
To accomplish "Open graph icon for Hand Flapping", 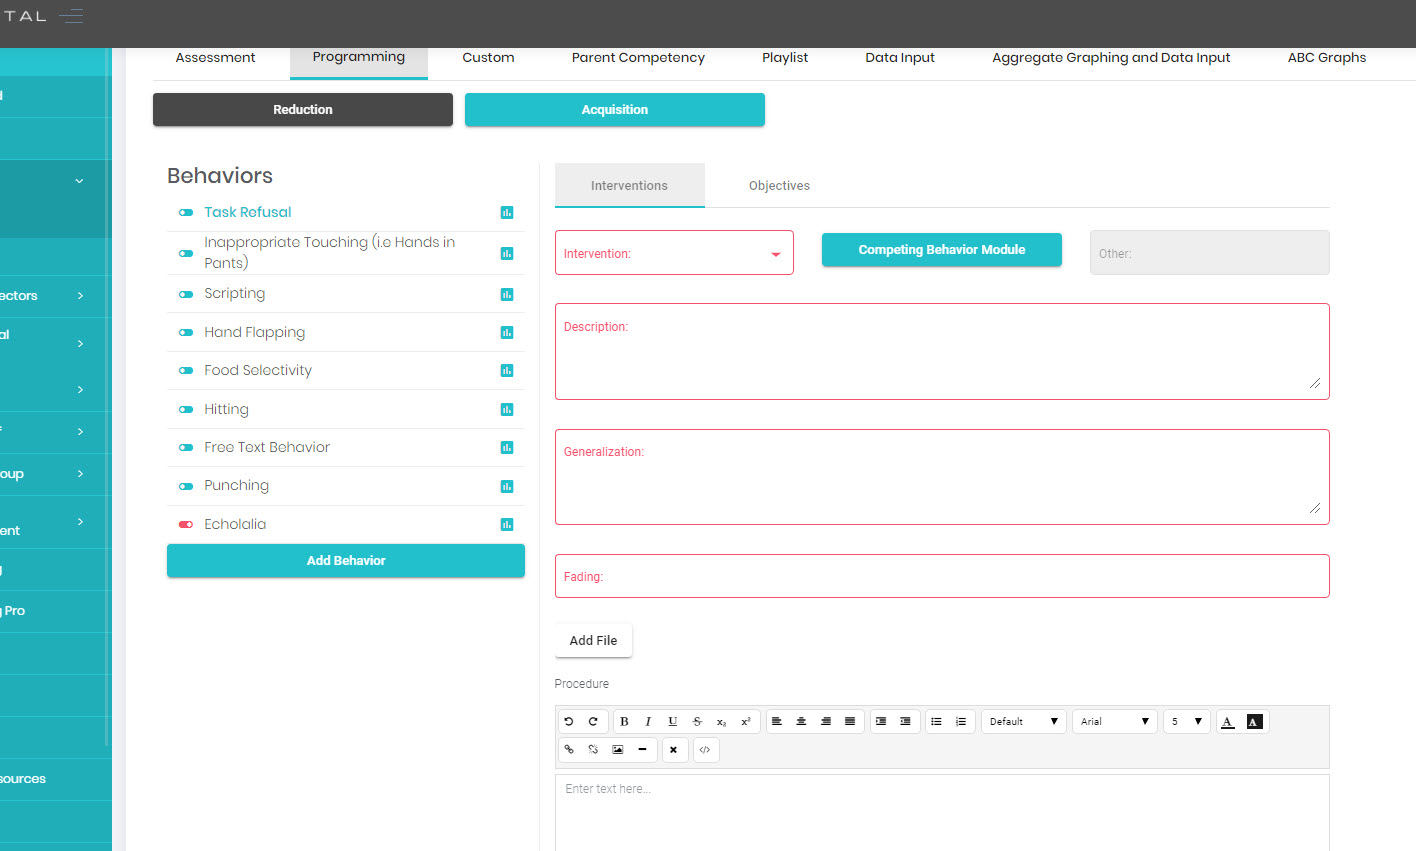I will 507,332.
